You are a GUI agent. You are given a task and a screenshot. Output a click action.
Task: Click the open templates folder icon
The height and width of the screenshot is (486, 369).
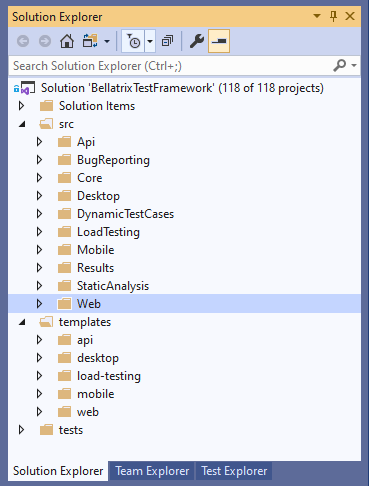point(46,322)
